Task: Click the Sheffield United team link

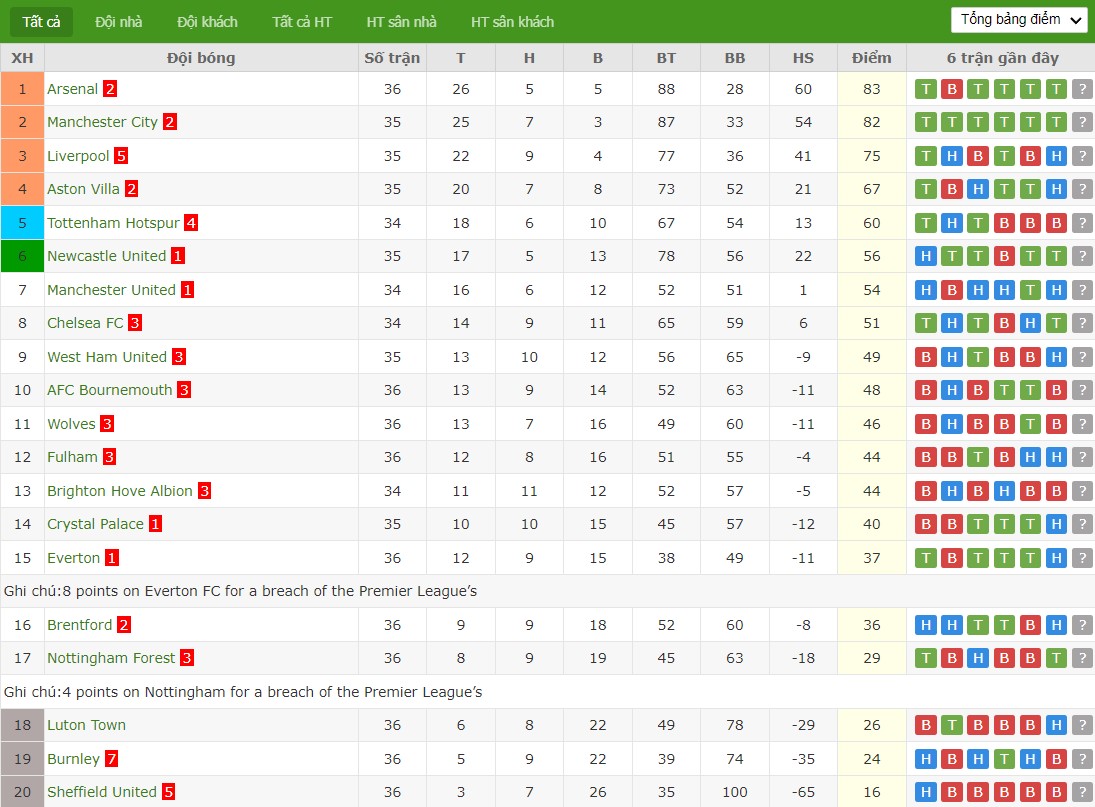Action: pyautogui.click(x=102, y=792)
